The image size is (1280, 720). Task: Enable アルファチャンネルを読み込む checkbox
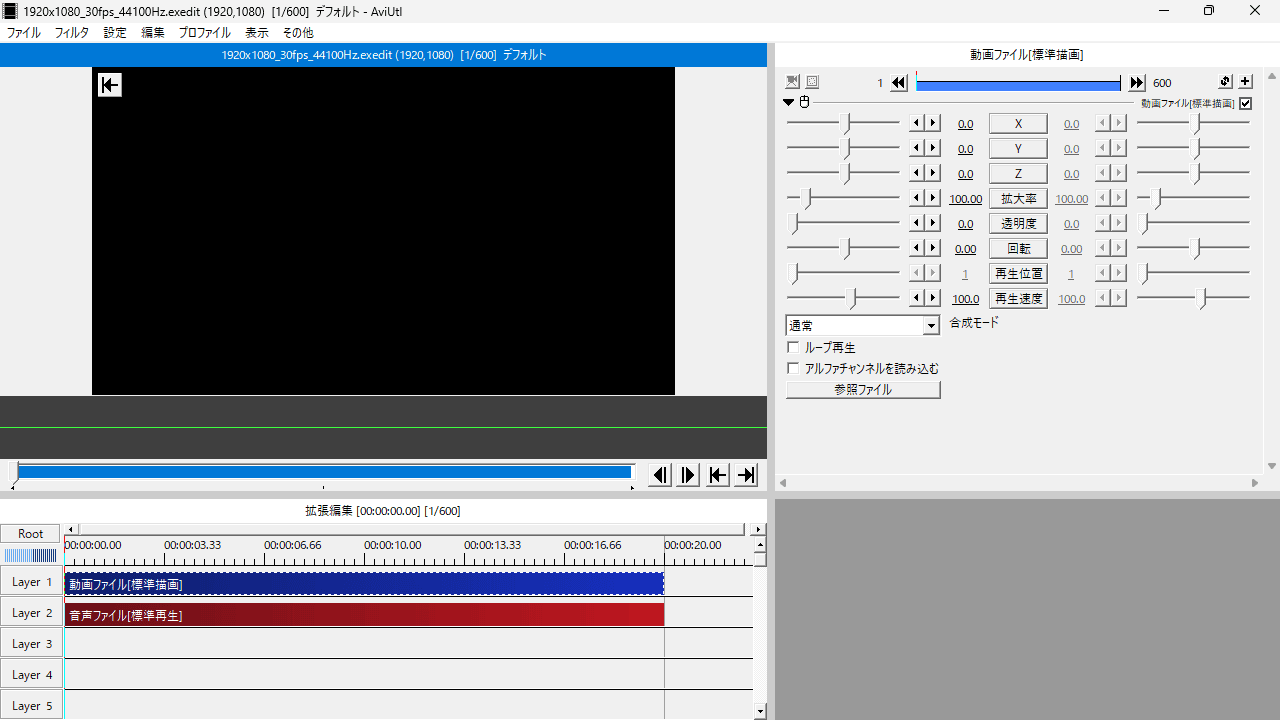pos(793,368)
